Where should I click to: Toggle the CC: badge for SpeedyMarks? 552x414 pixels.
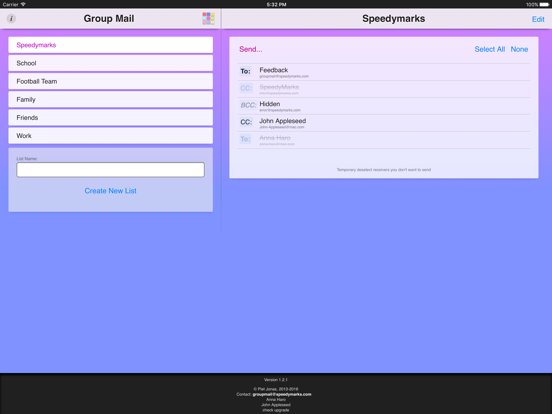[x=246, y=88]
